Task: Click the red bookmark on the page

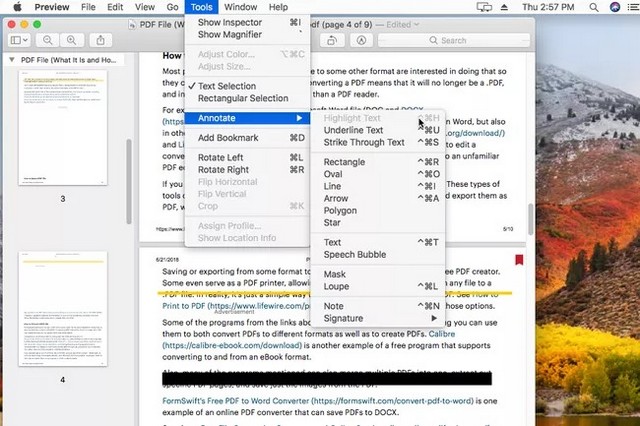Action: [x=519, y=260]
